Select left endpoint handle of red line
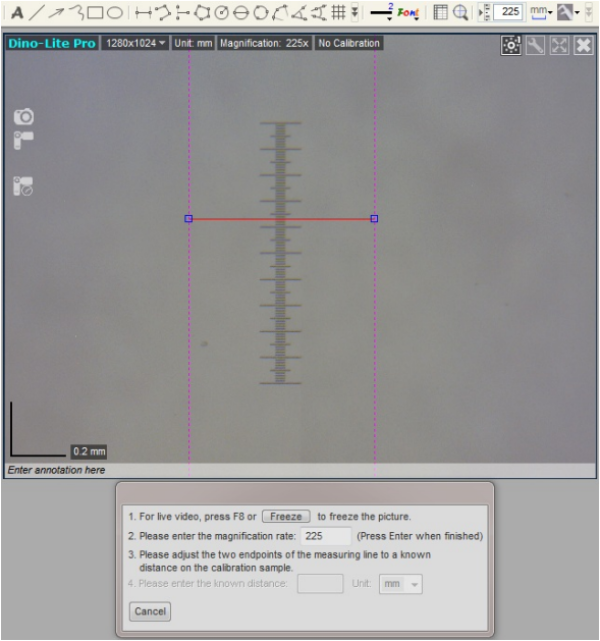Screen dimensions: 600x641 [x=188, y=219]
